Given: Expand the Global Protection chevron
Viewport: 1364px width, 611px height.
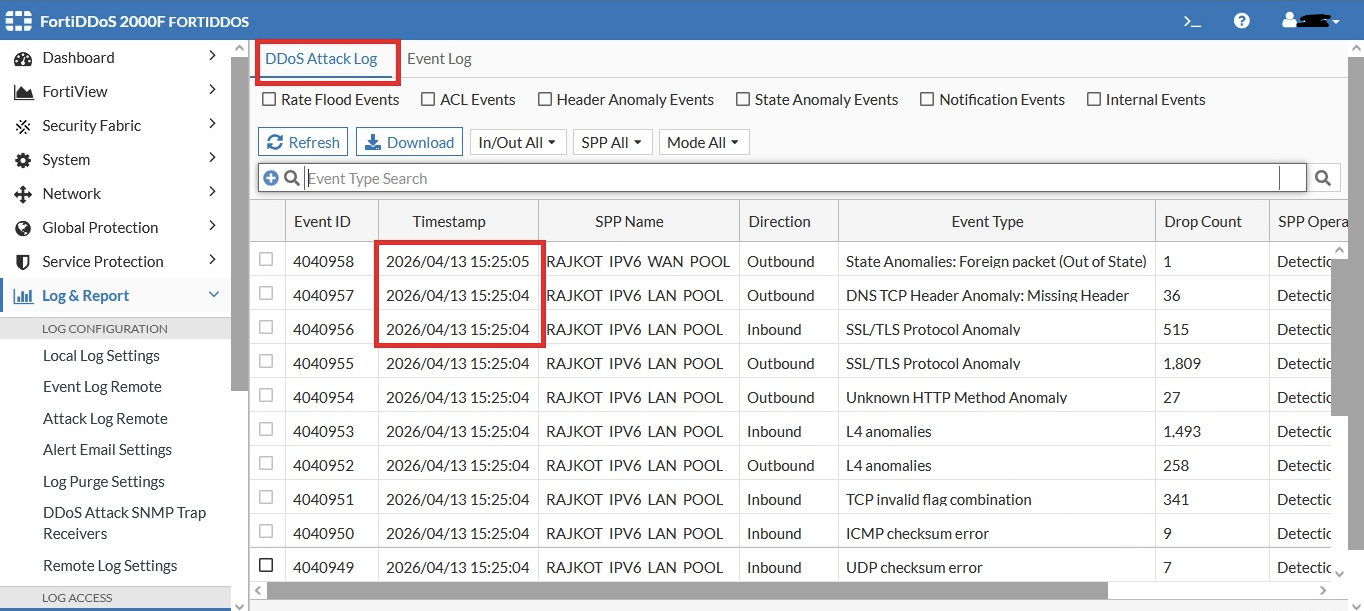Looking at the screenshot, I should point(212,227).
